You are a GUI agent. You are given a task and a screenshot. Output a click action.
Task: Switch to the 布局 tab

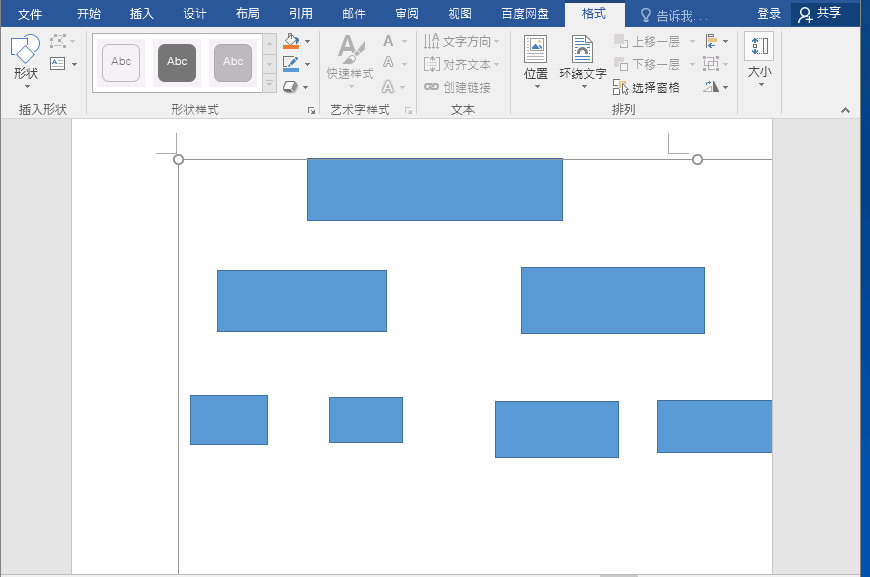247,14
